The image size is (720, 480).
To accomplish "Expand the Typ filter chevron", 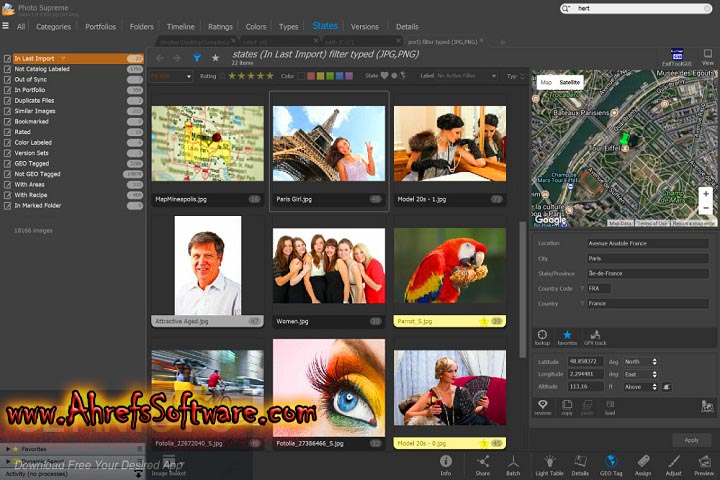I will pyautogui.click(x=522, y=76).
